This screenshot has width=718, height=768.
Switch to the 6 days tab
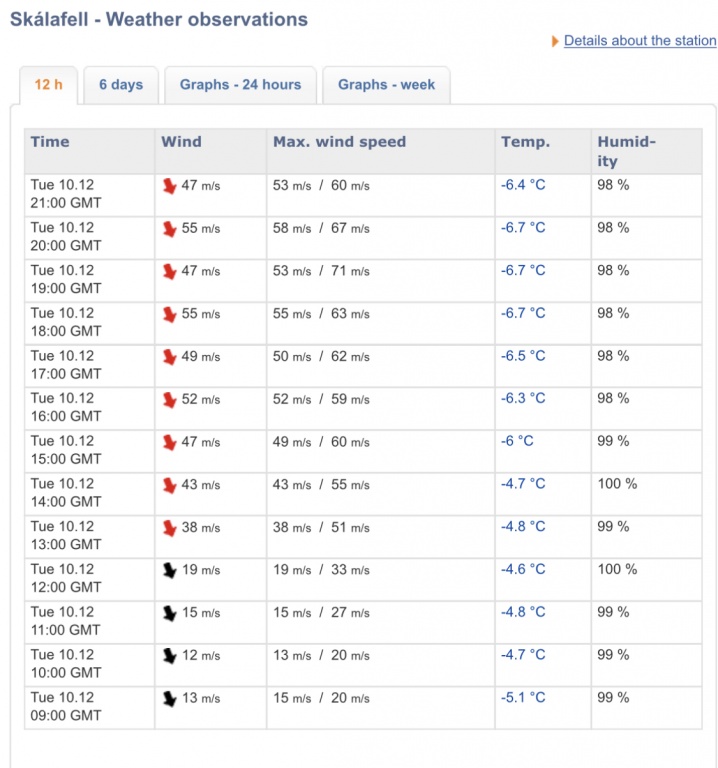121,85
